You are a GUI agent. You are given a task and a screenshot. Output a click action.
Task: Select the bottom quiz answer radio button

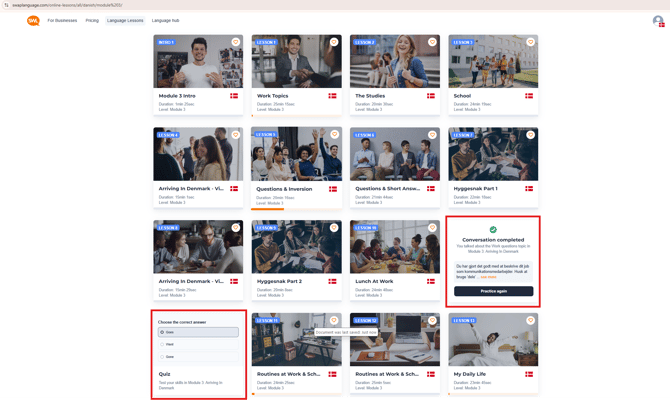pos(162,356)
